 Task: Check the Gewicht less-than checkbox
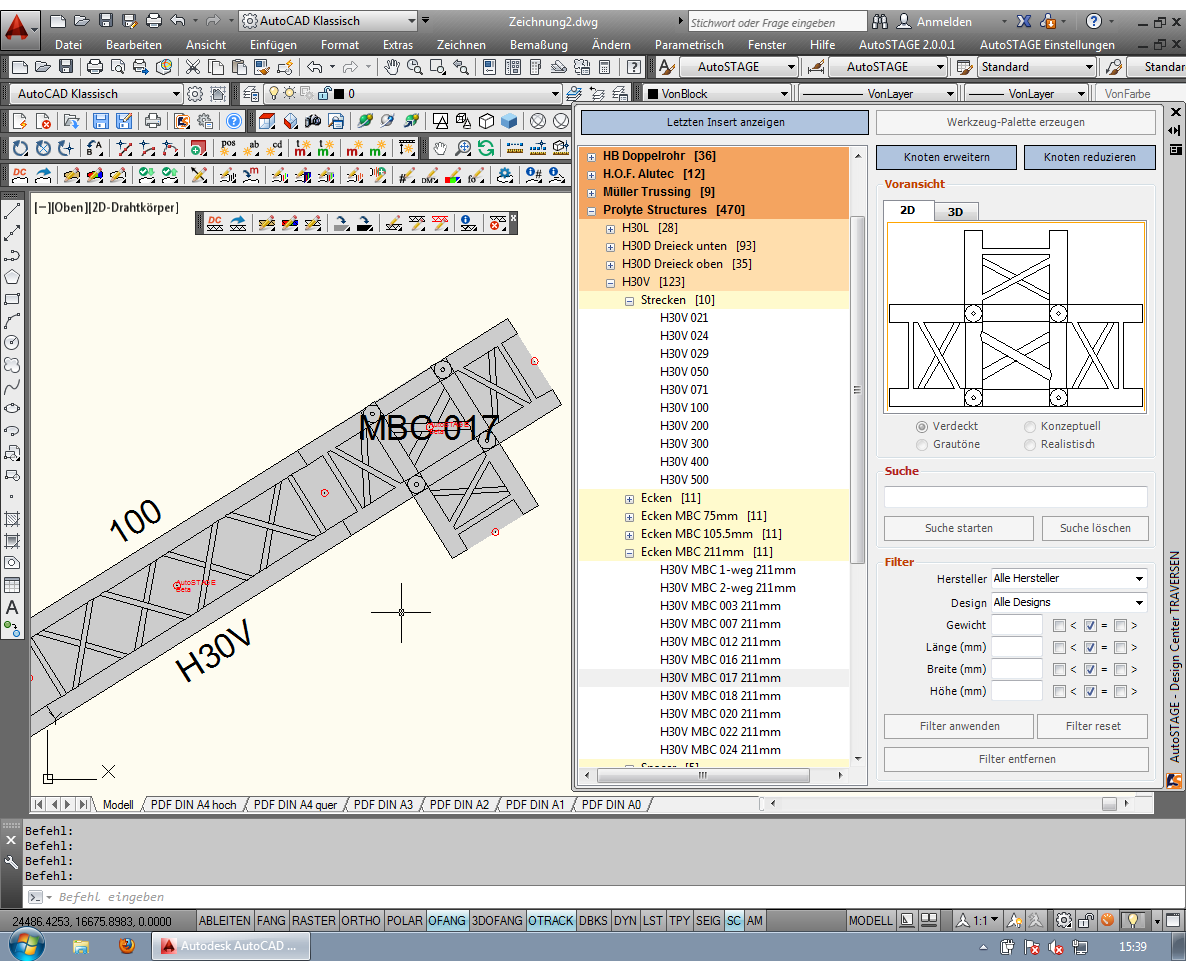coord(1059,626)
